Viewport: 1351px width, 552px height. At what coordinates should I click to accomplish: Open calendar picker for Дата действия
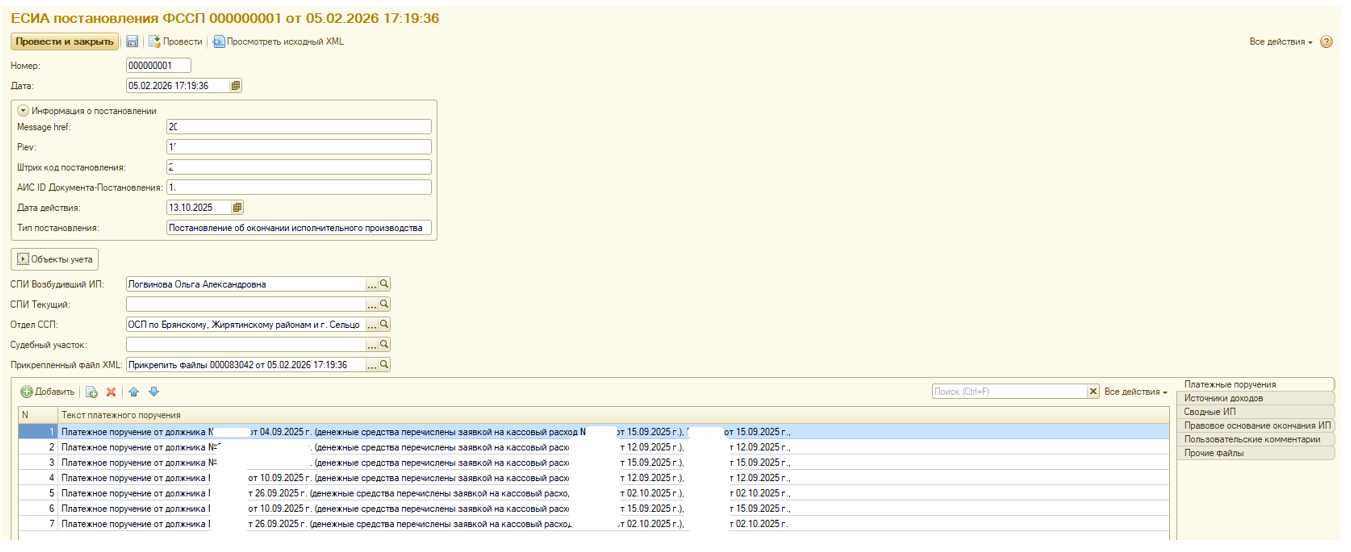click(237, 208)
